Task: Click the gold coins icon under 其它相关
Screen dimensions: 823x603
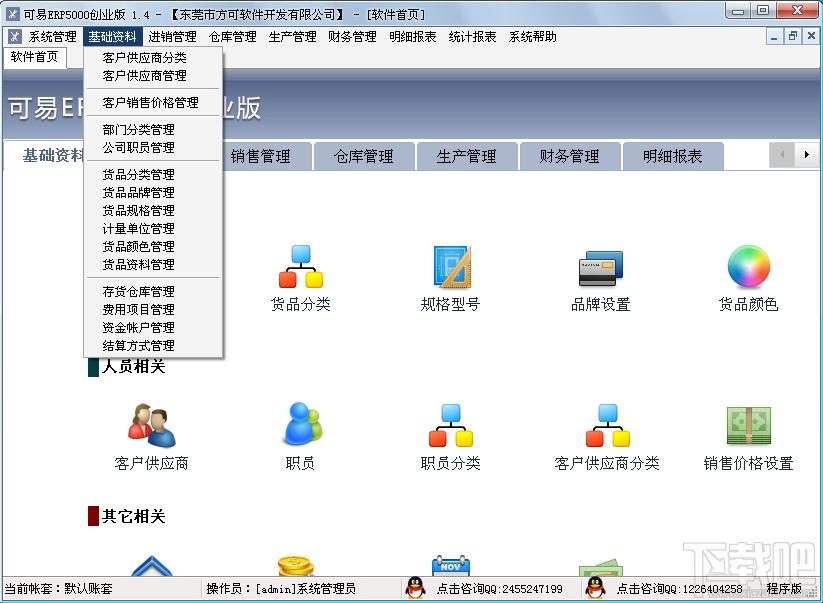Action: (x=296, y=565)
